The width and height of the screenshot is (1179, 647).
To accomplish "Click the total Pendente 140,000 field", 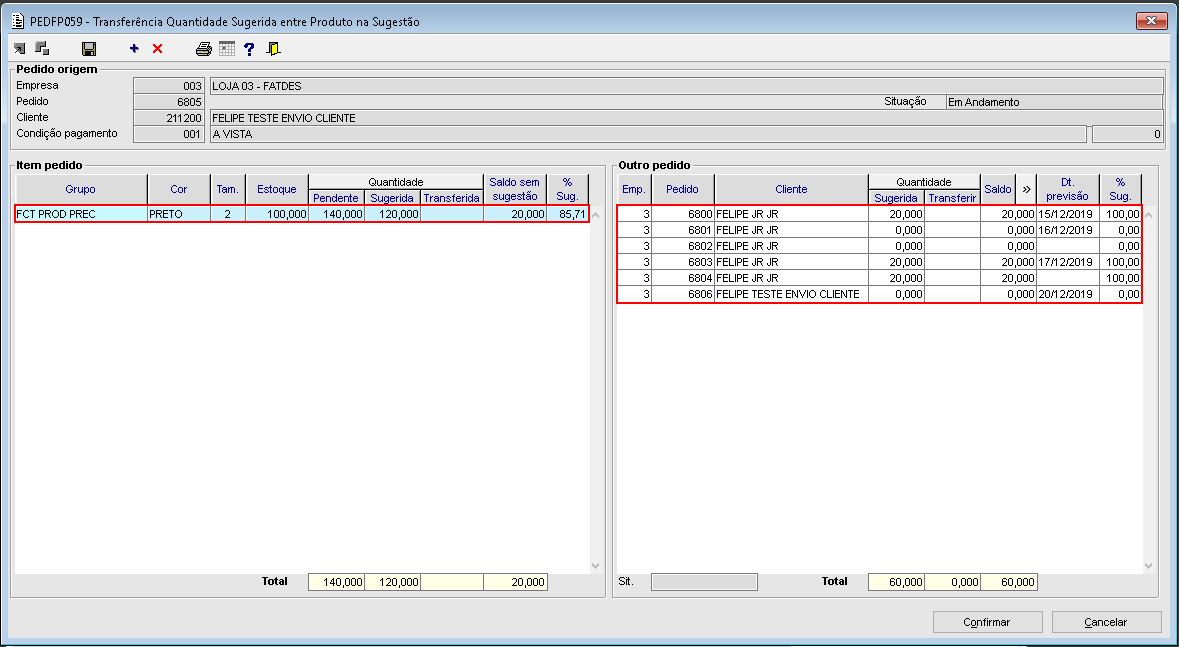I will coord(336,582).
